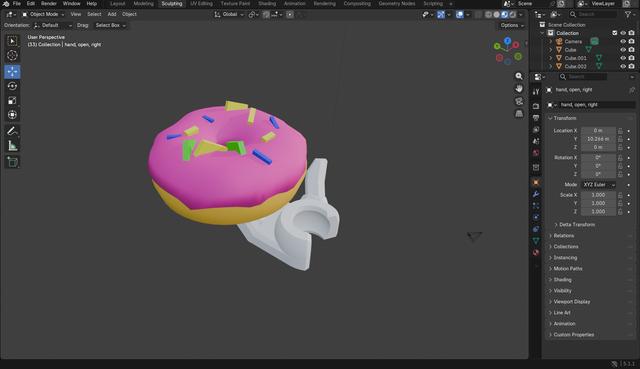Lock the Location X value

click(620, 131)
